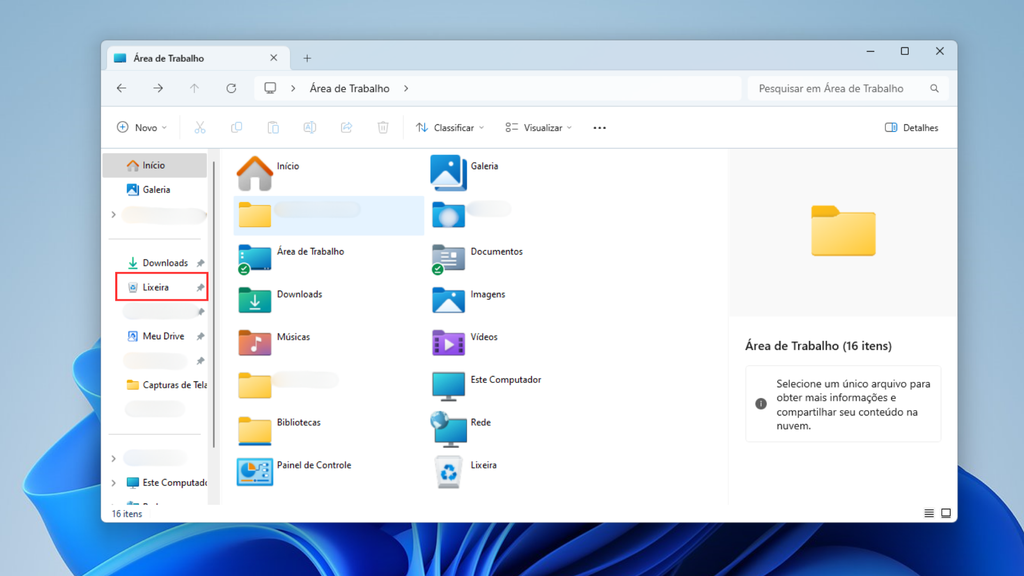Screen dimensions: 1024x576
Task: Add a new tab with plus button
Action: tap(307, 58)
